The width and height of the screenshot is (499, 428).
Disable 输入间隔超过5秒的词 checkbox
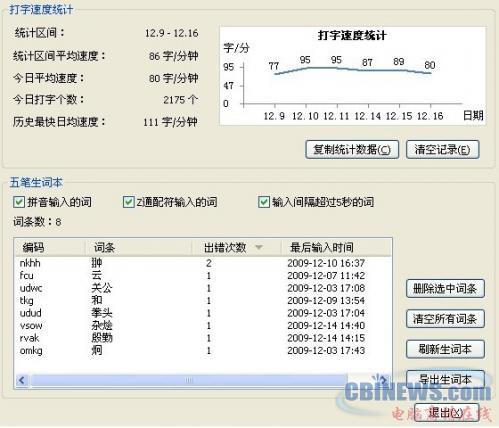pyautogui.click(x=264, y=202)
